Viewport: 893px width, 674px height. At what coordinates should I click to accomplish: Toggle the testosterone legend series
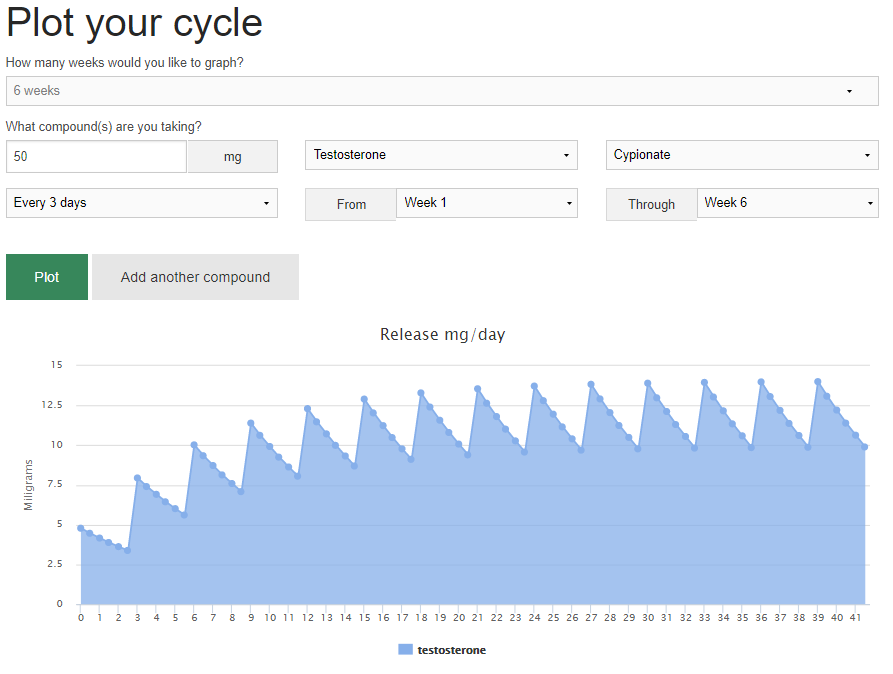451,650
